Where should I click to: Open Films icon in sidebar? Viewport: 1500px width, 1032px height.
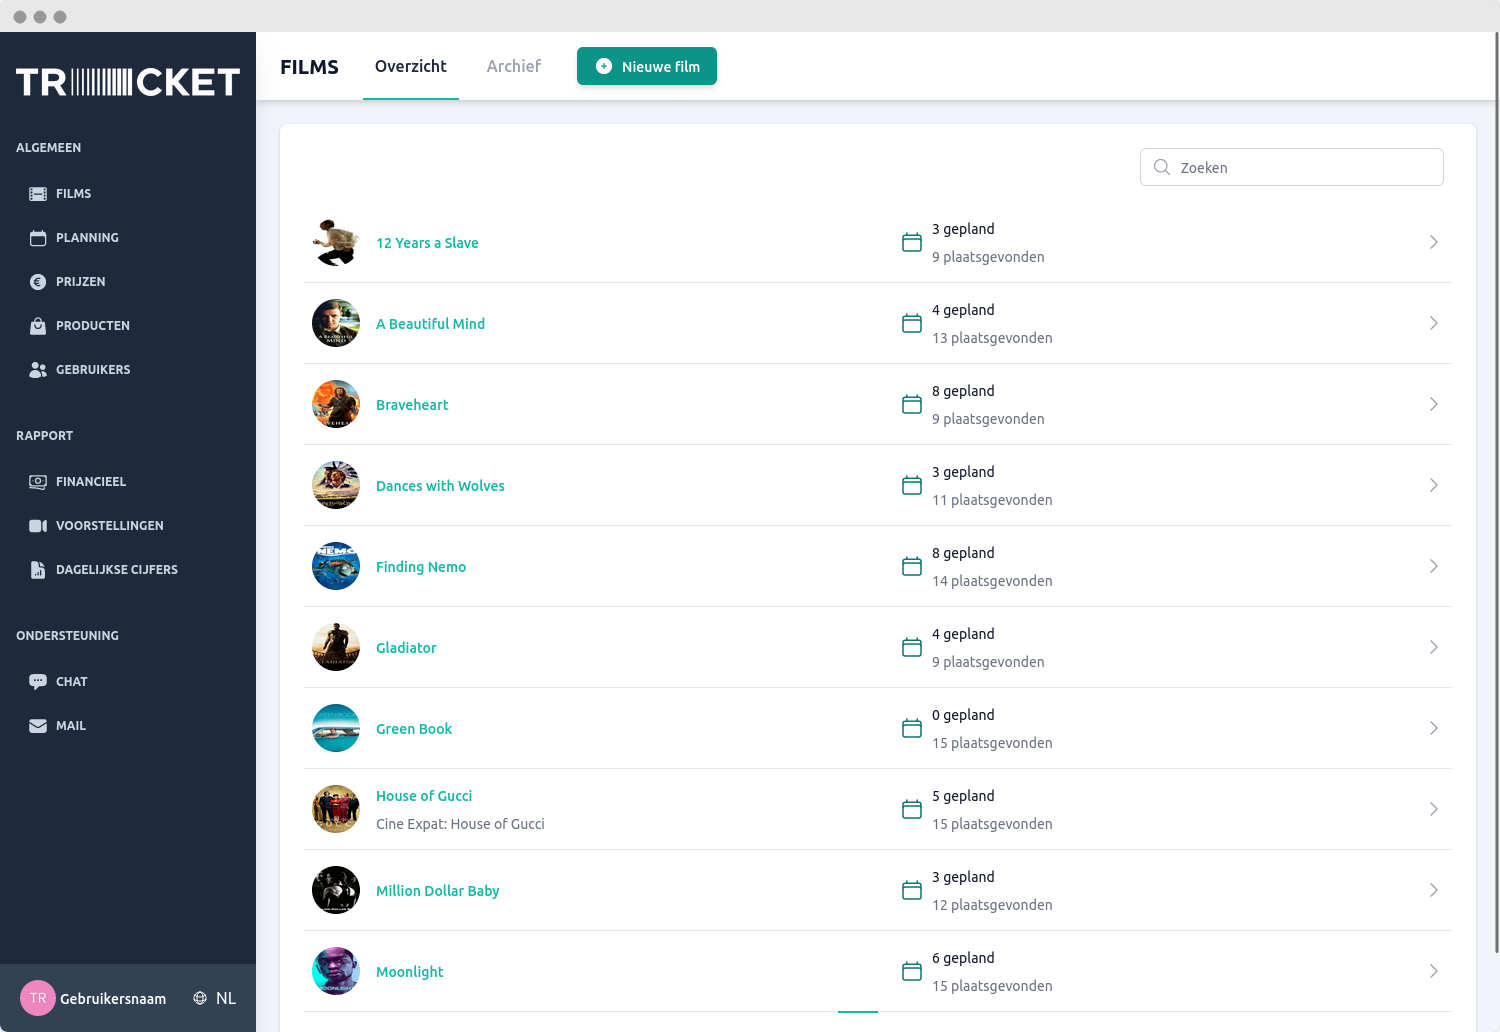pyautogui.click(x=38, y=194)
